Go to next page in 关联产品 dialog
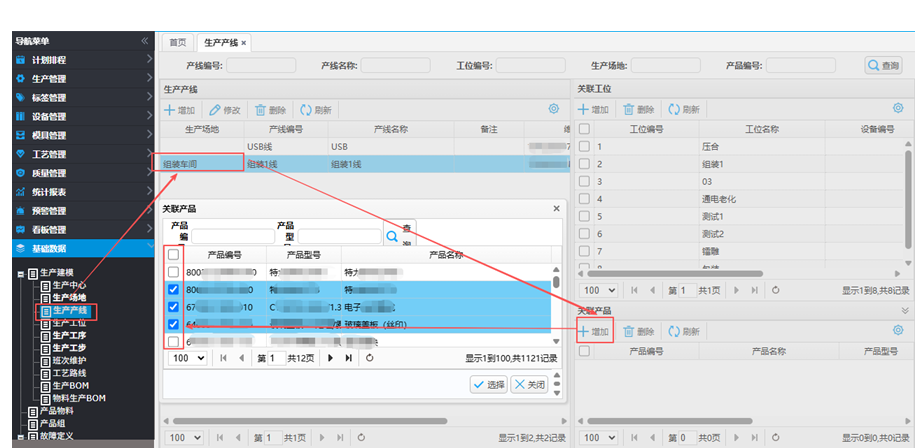 click(x=331, y=358)
